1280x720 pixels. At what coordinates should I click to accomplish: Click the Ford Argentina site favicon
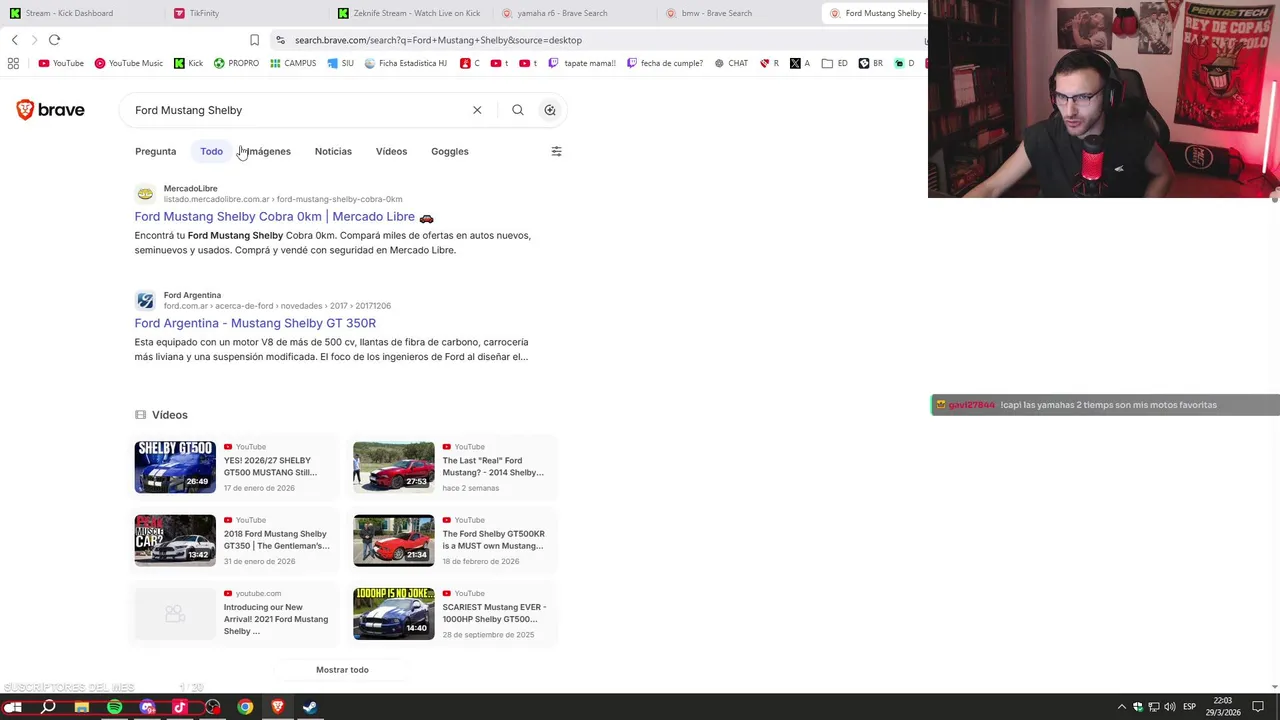point(146,301)
